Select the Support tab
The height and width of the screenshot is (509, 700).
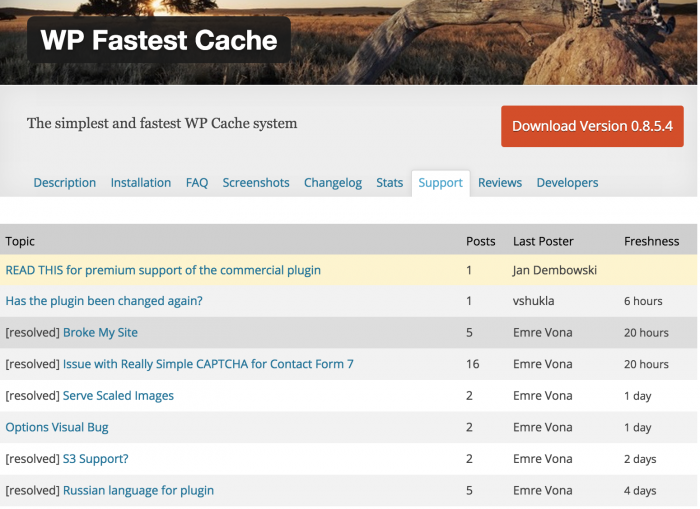click(x=441, y=183)
